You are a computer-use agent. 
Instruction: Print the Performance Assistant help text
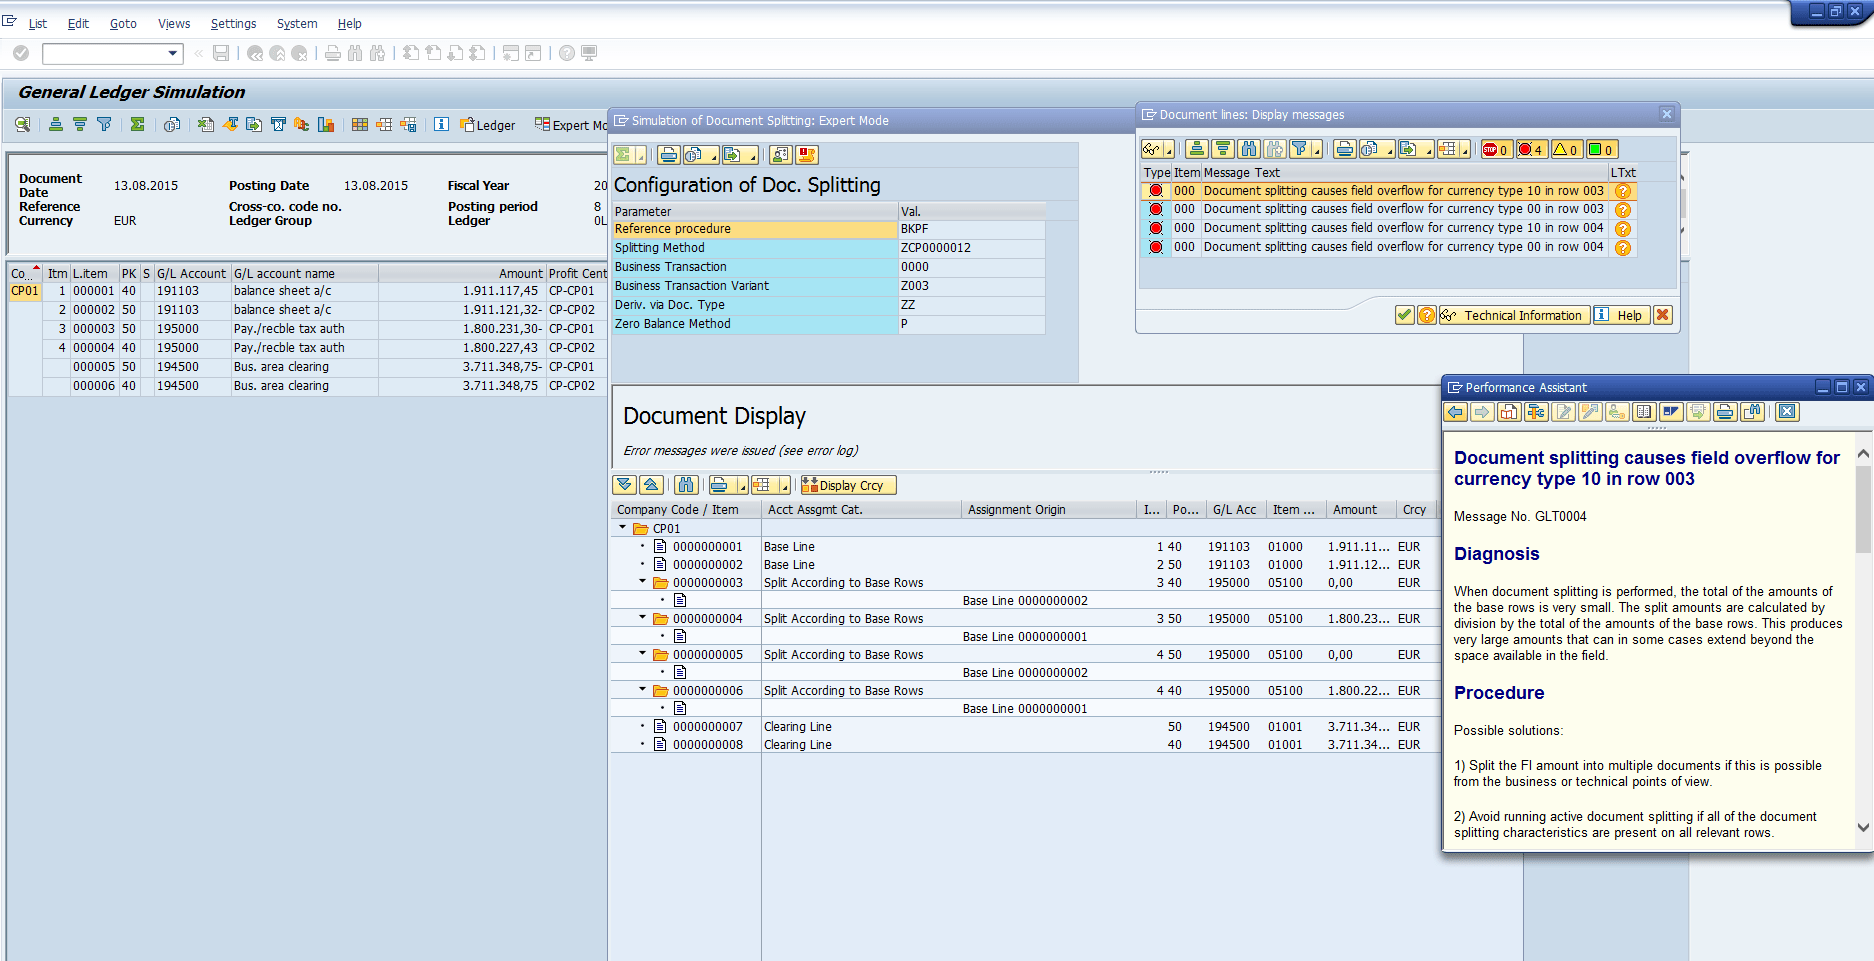click(x=1725, y=411)
